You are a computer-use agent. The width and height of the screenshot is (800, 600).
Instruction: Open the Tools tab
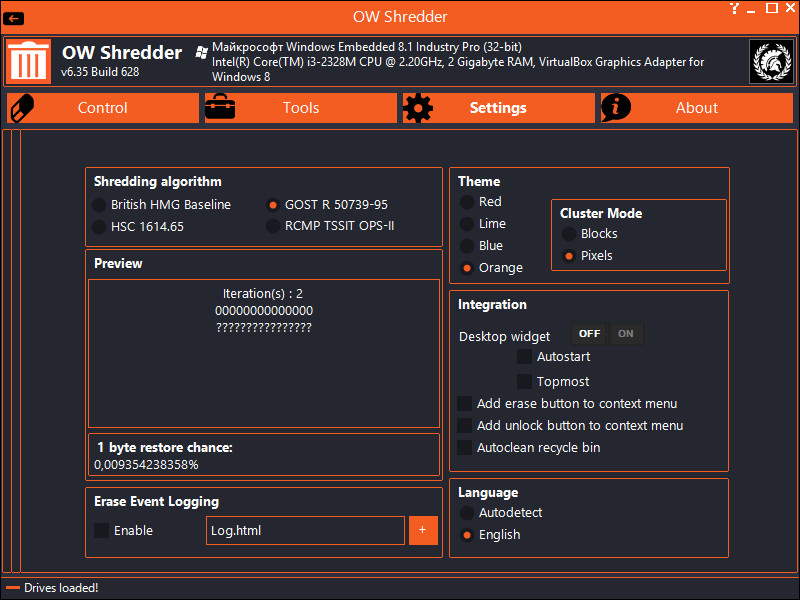pos(301,108)
